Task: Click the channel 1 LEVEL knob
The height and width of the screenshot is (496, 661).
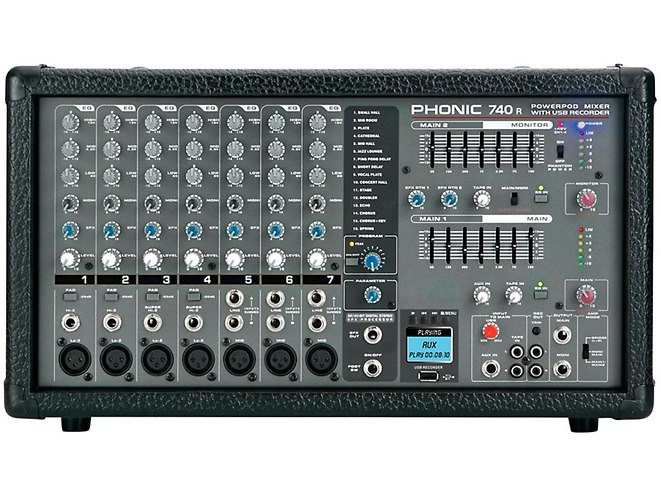Action: coord(69,258)
